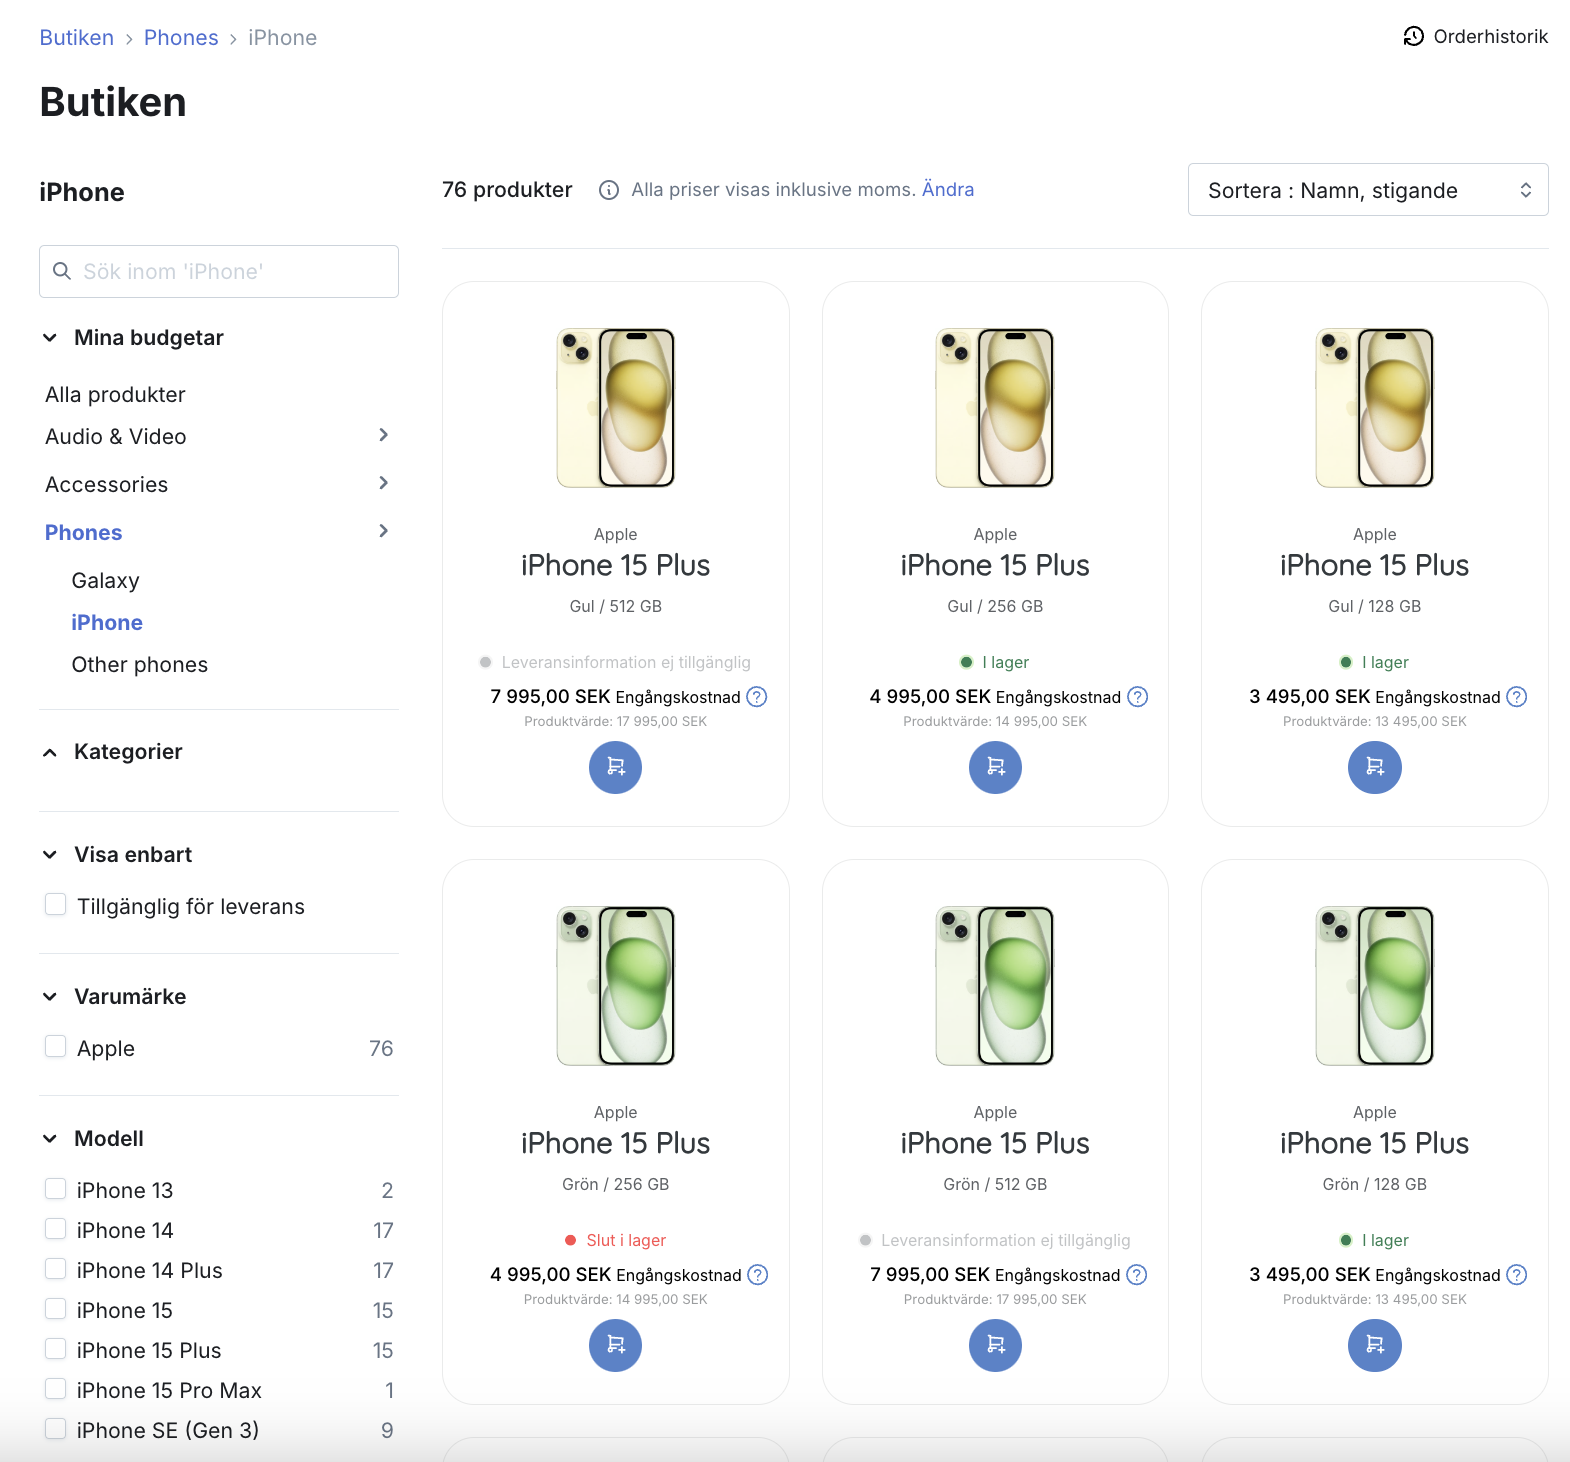The height and width of the screenshot is (1462, 1570).
Task: Collapse the Visa enbart section
Action: pos(50,855)
